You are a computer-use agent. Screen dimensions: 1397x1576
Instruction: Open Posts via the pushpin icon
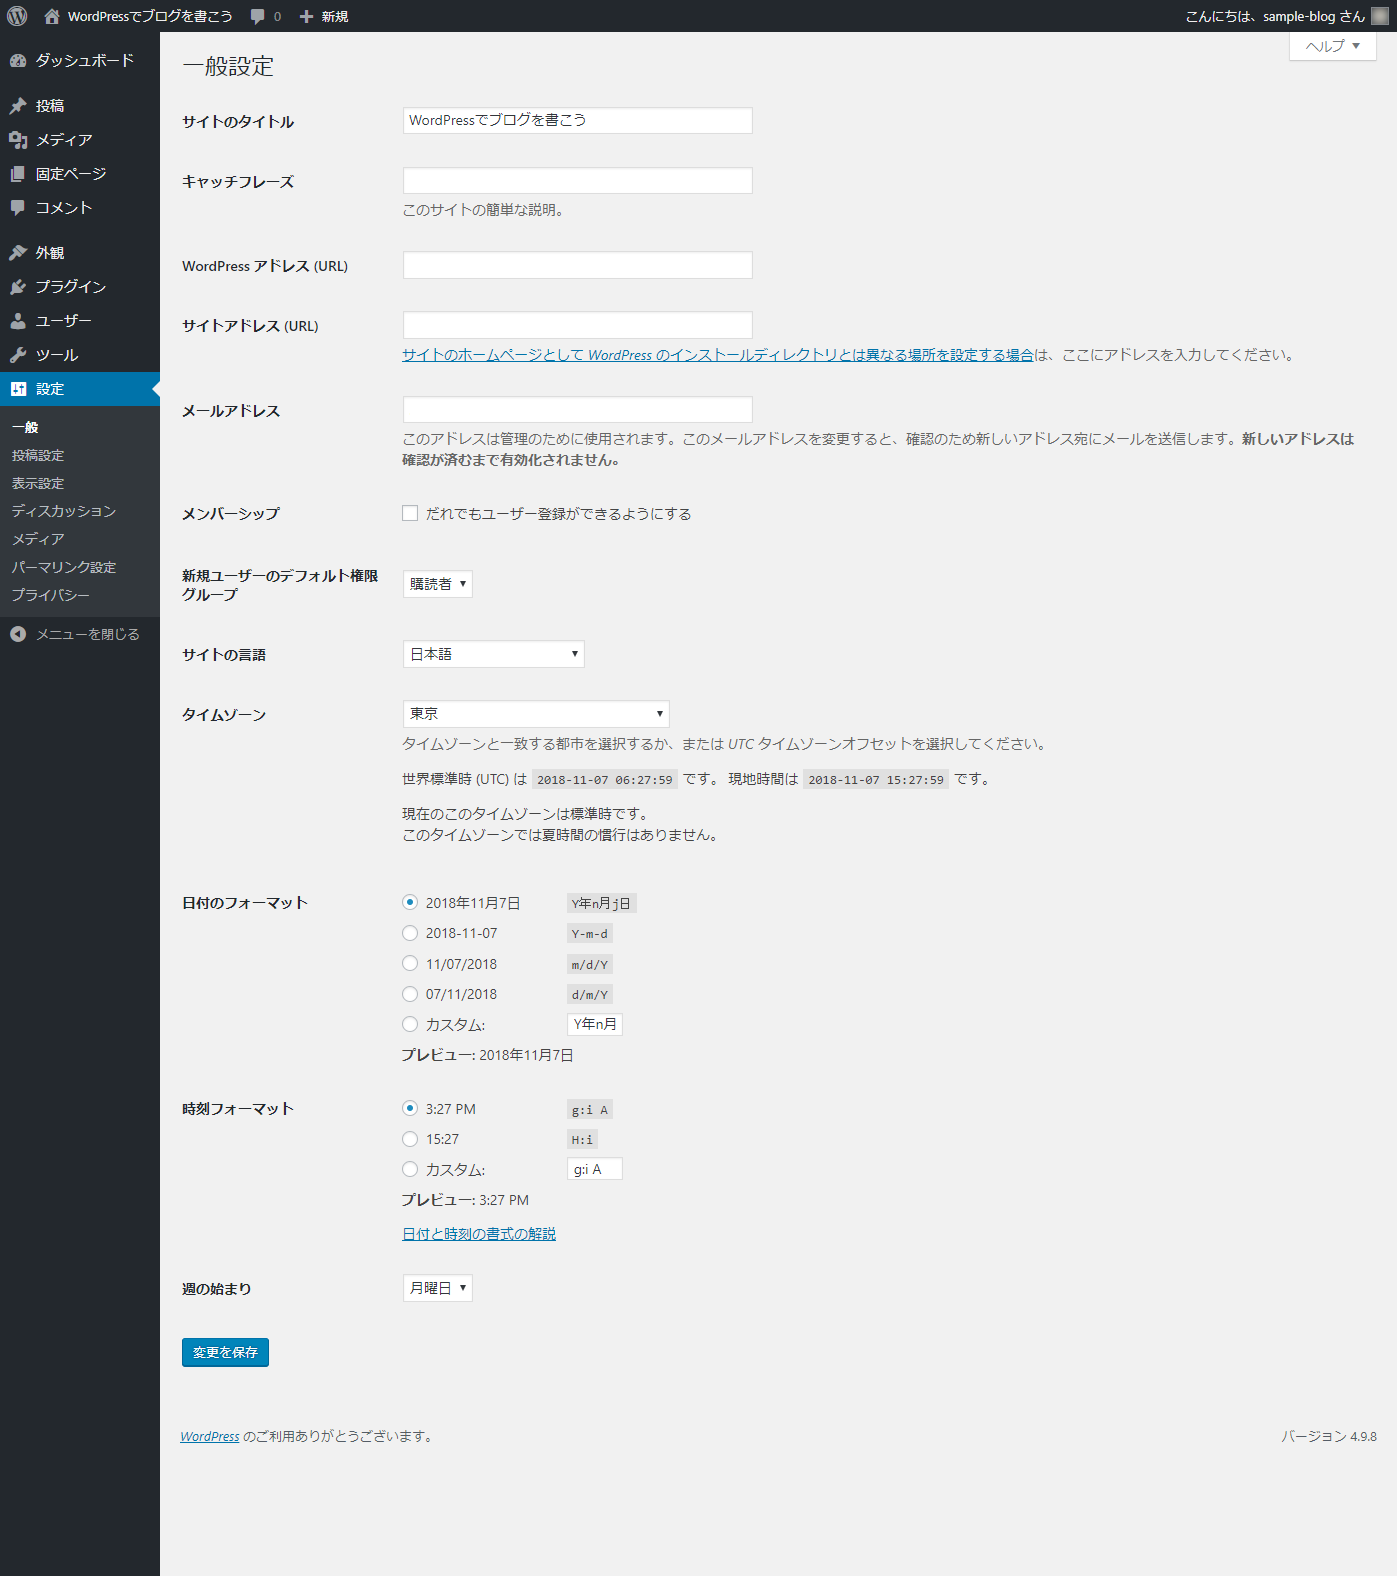click(x=18, y=106)
